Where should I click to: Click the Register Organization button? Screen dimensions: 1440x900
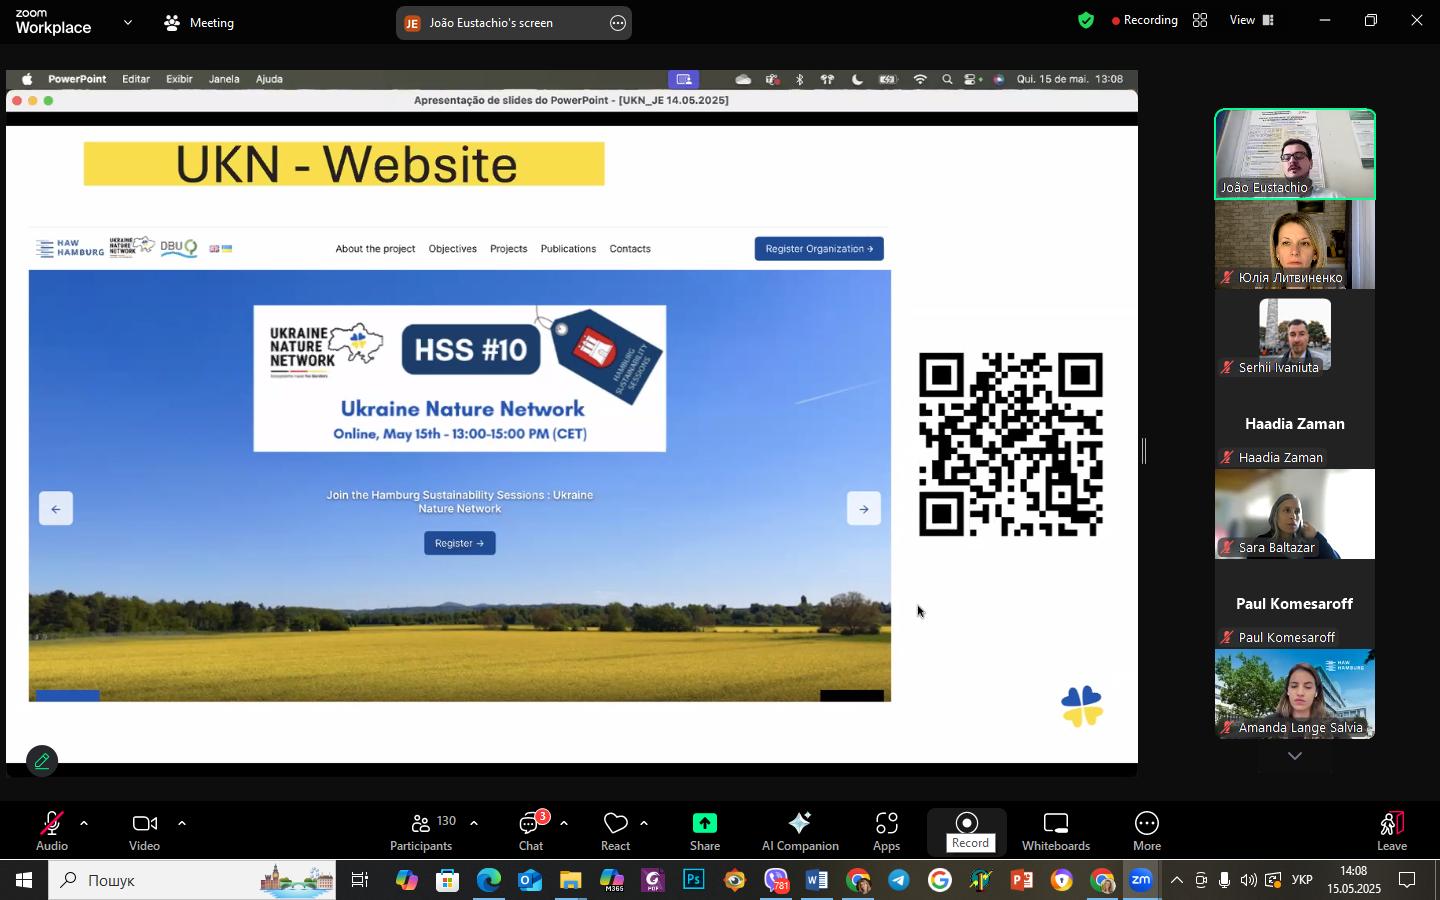click(x=819, y=248)
